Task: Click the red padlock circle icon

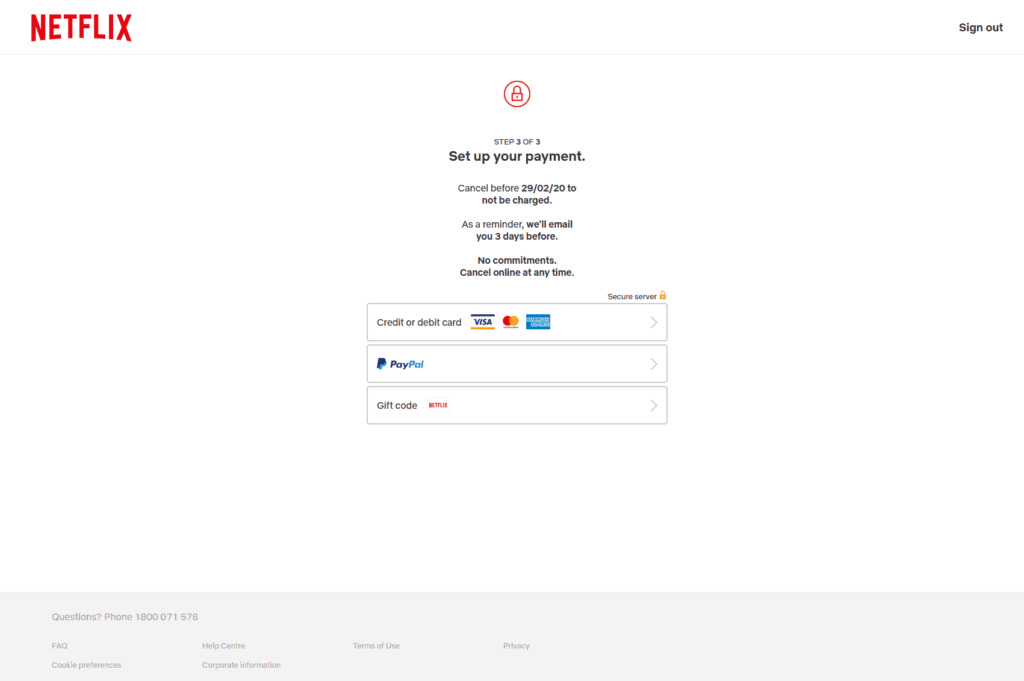Action: click(x=517, y=94)
